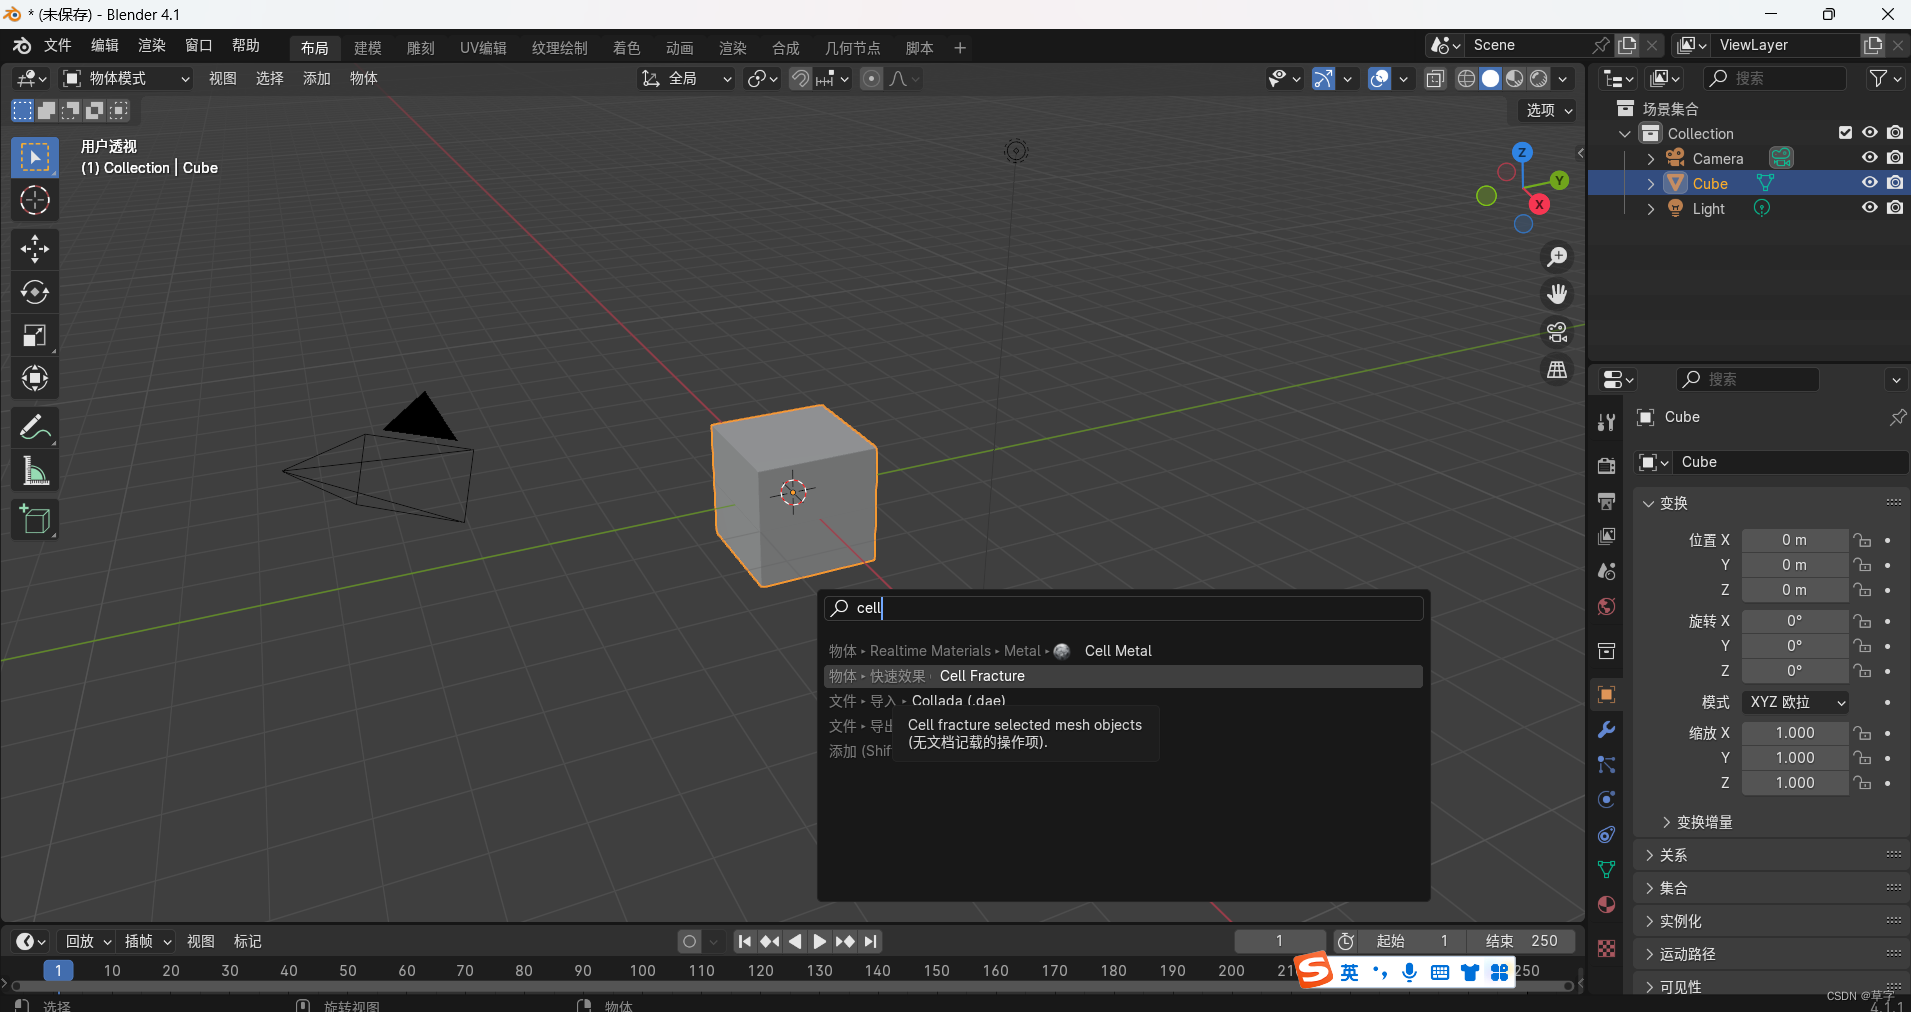Switch orthographic/perspective grid icon
The width and height of the screenshot is (1911, 1012).
1557,370
